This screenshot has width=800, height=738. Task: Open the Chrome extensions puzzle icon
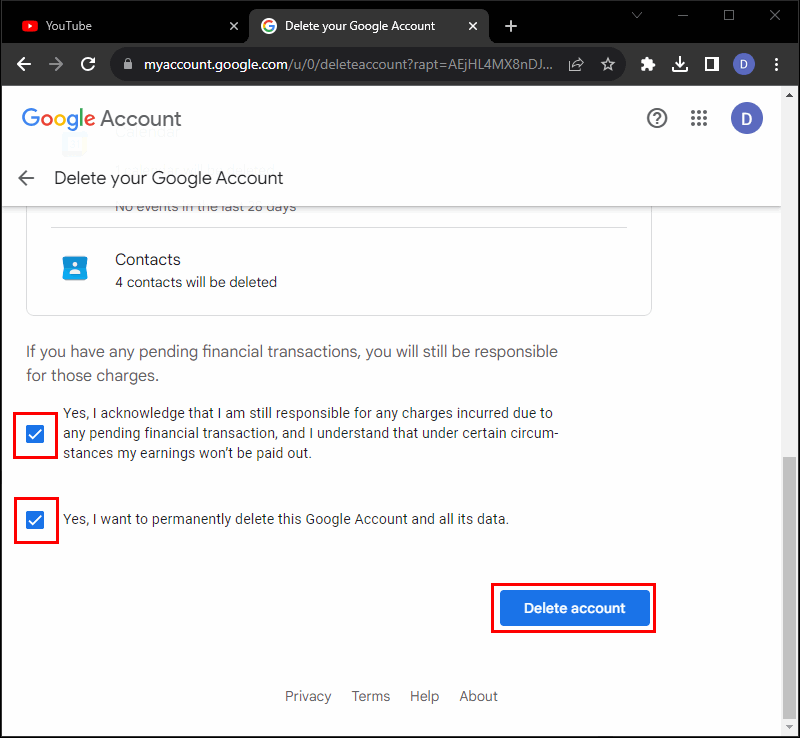tap(648, 64)
